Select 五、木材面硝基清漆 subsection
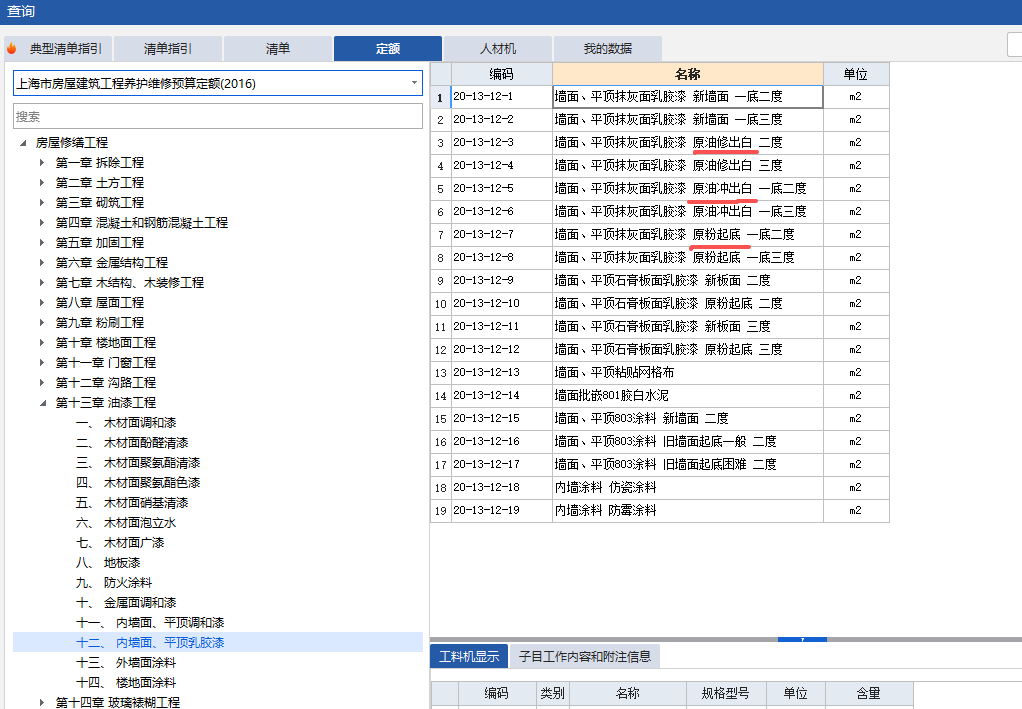The height and width of the screenshot is (709, 1022). click(132, 503)
